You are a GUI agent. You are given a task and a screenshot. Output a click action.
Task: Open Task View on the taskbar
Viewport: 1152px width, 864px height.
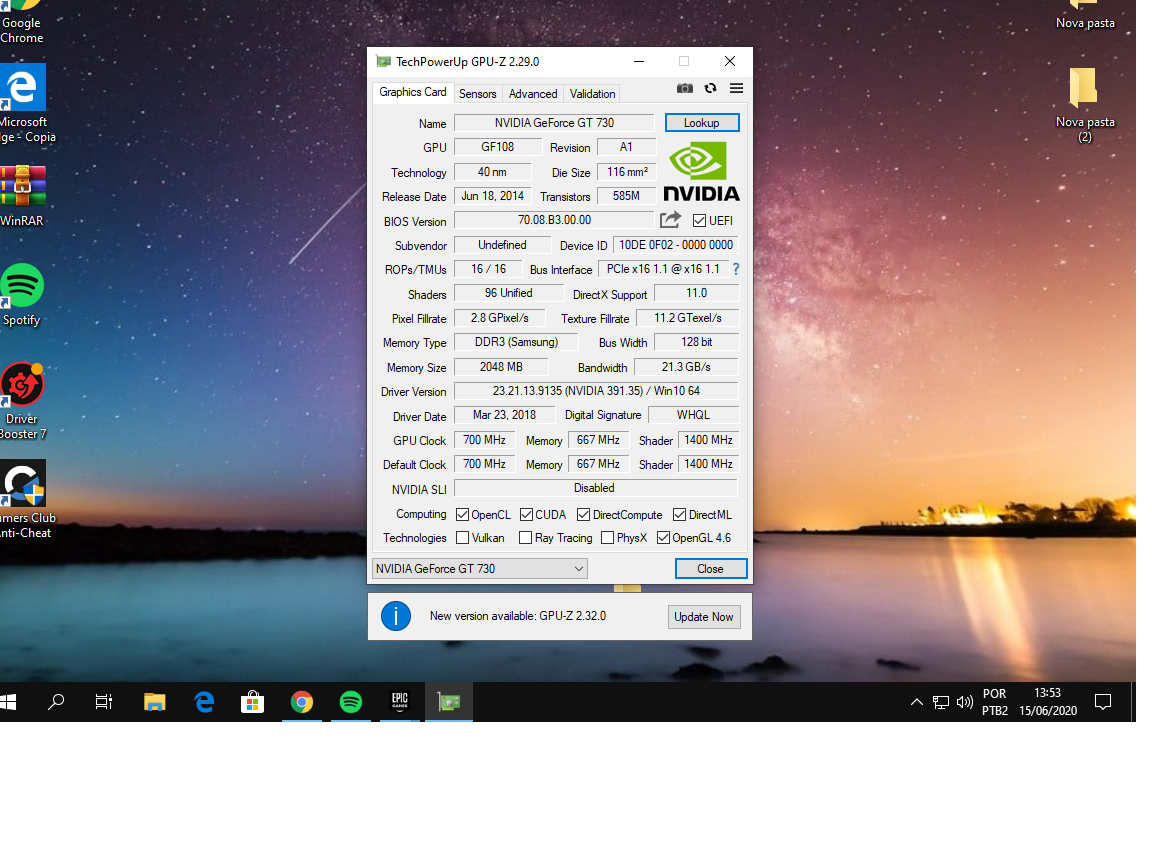[104, 702]
